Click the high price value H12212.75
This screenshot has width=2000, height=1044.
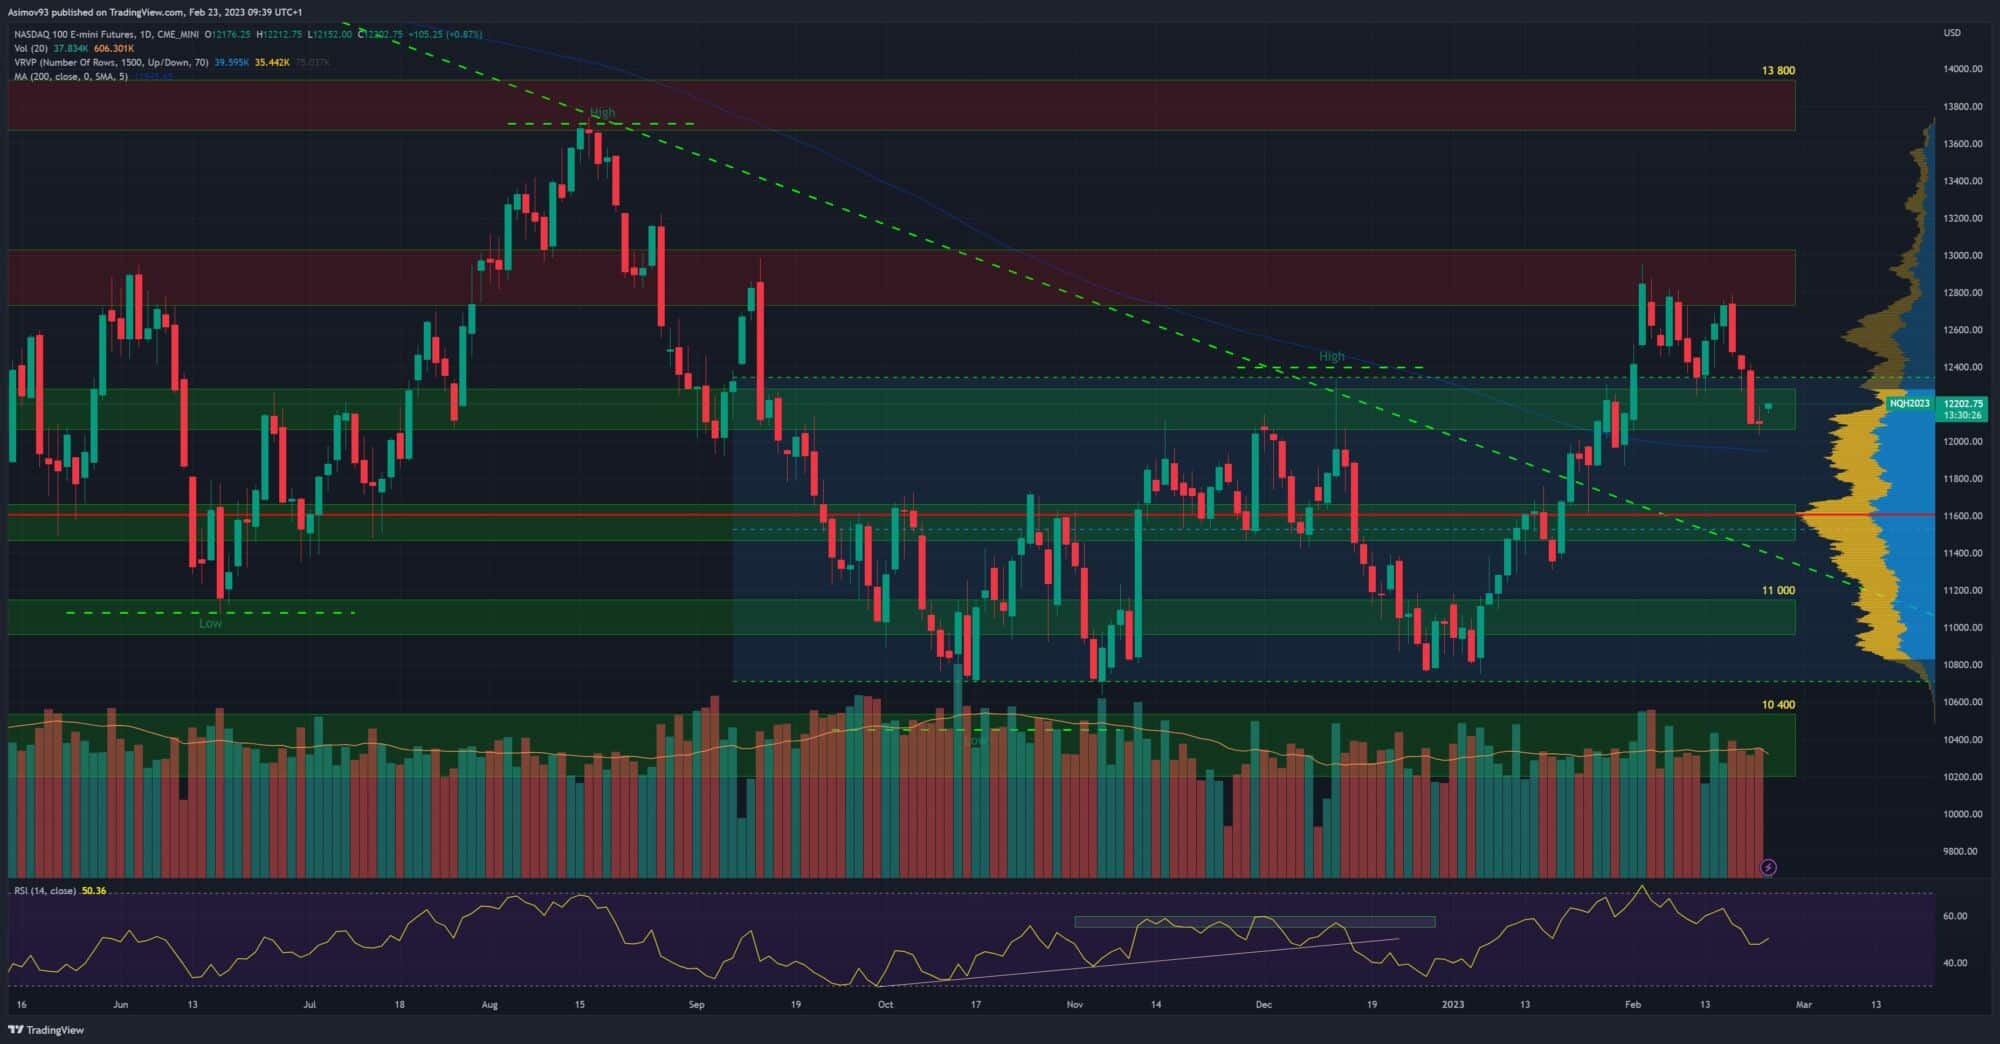279,34
